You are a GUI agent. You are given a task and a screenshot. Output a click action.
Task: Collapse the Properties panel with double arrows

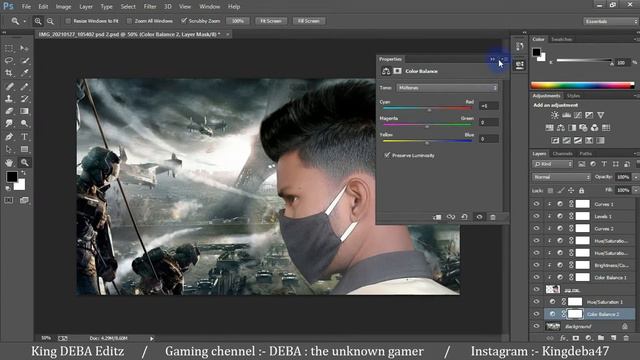tap(493, 59)
